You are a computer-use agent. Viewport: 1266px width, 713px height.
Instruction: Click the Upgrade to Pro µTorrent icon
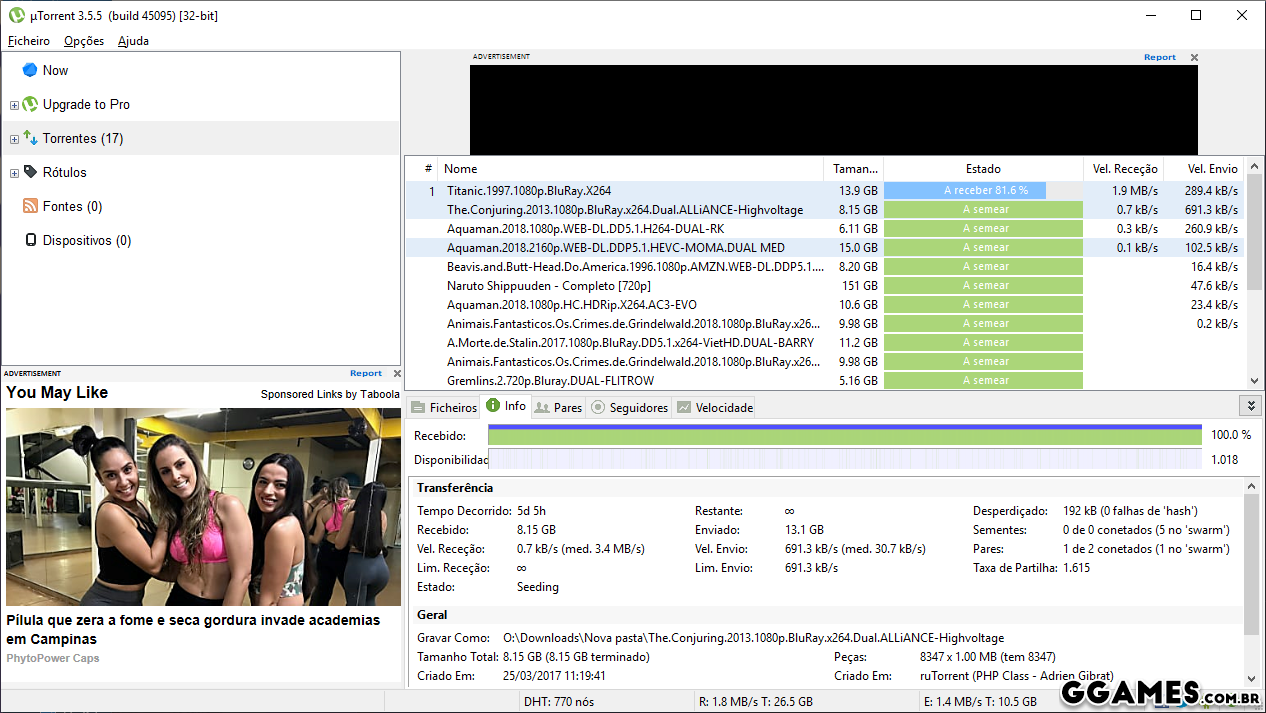tap(30, 104)
